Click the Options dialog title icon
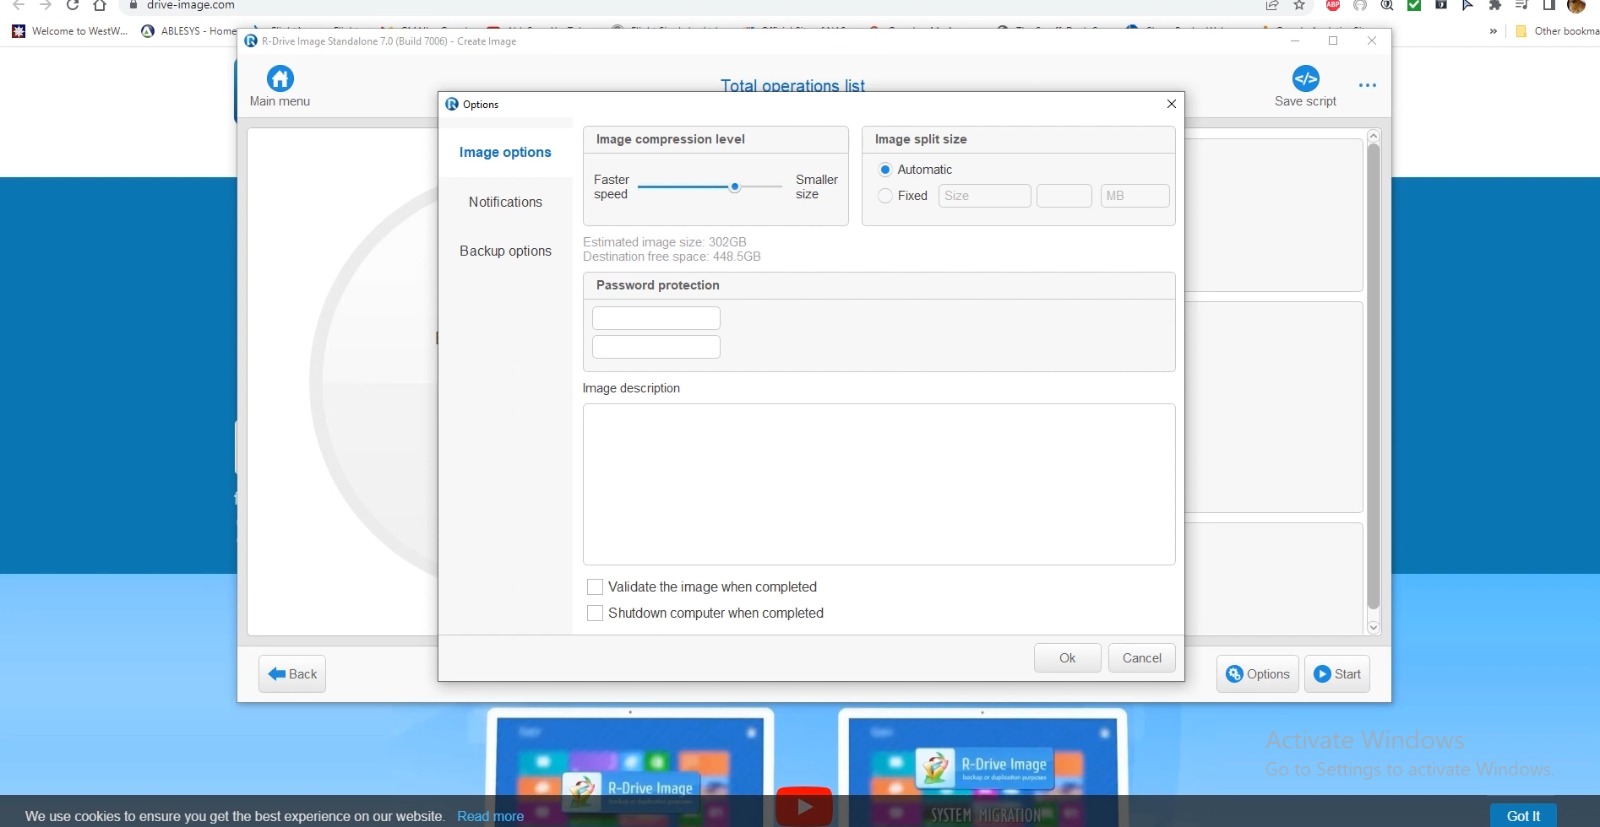Screen dimensions: 1600x827 [x=452, y=104]
